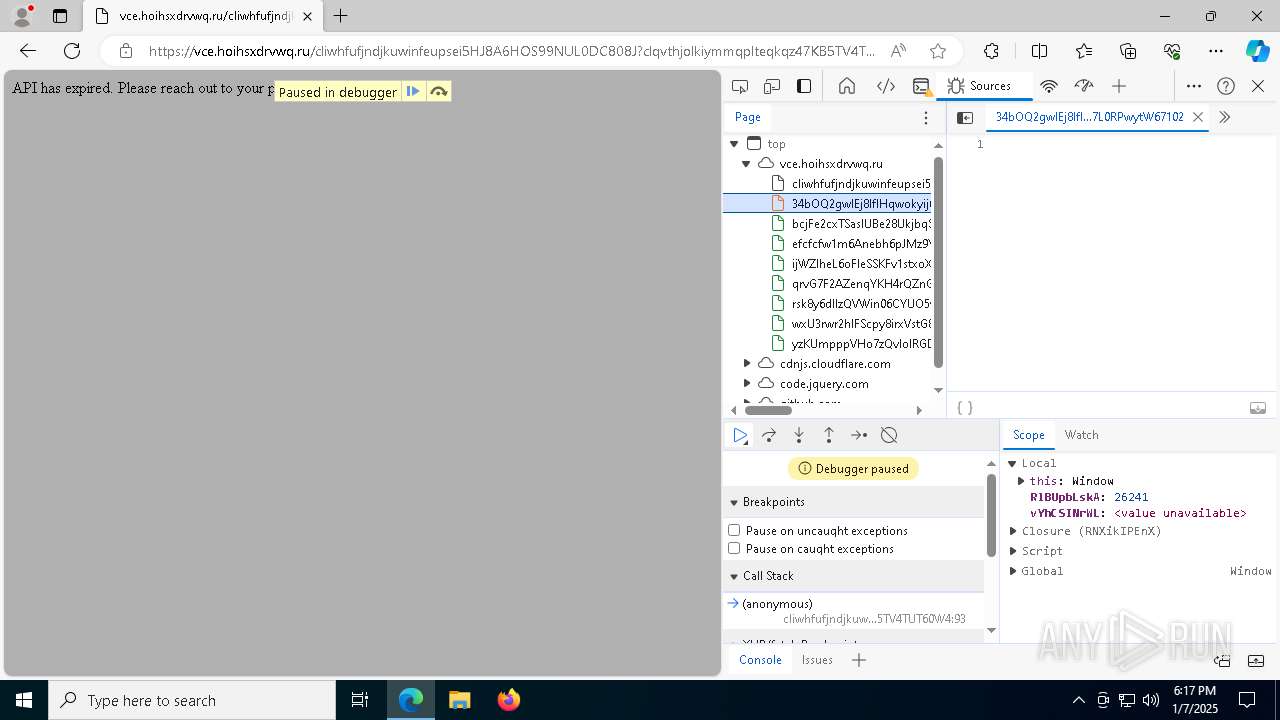This screenshot has height=720, width=1280.
Task: Click the Windows search box
Action: pos(192,700)
